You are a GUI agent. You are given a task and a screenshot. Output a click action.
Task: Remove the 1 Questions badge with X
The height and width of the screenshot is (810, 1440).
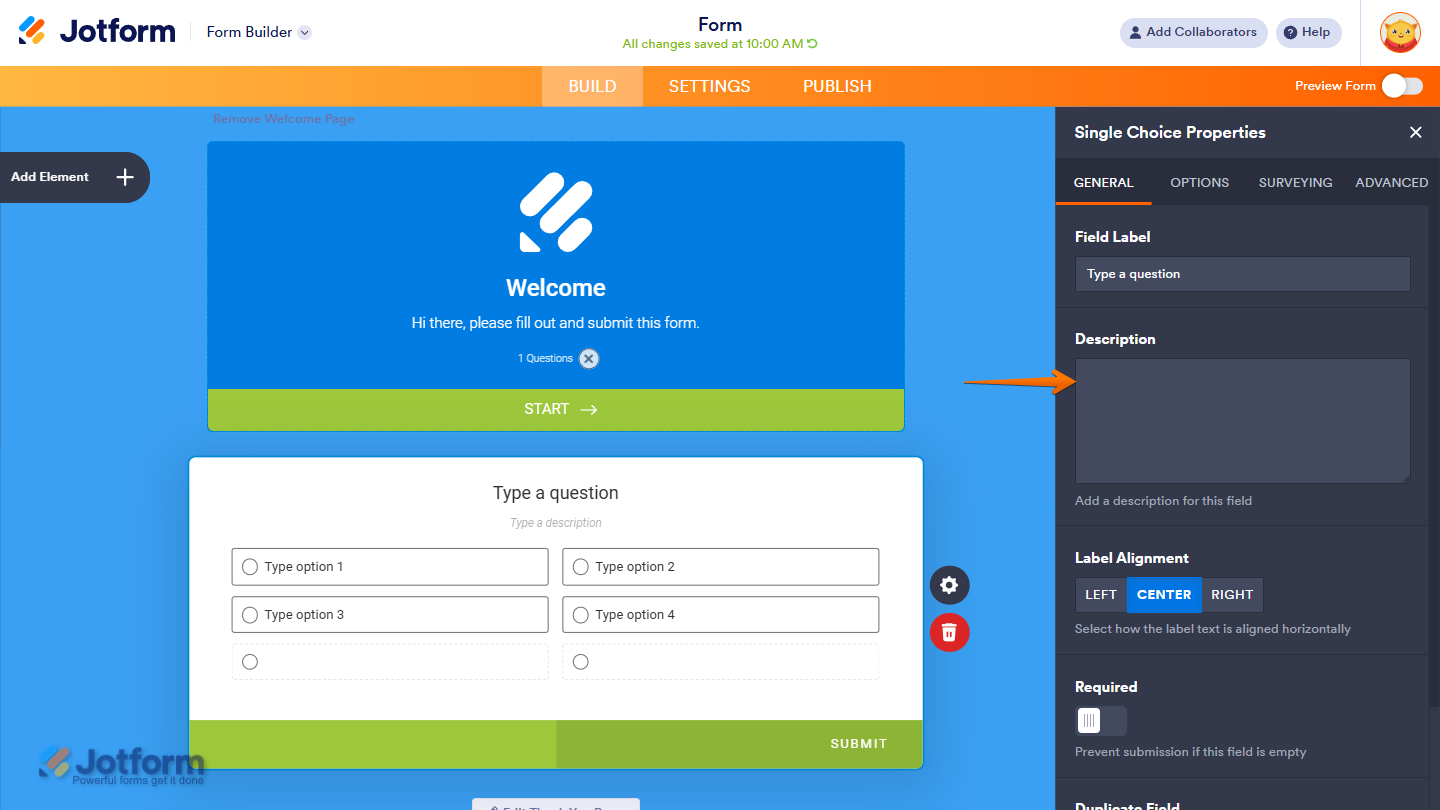tap(589, 358)
